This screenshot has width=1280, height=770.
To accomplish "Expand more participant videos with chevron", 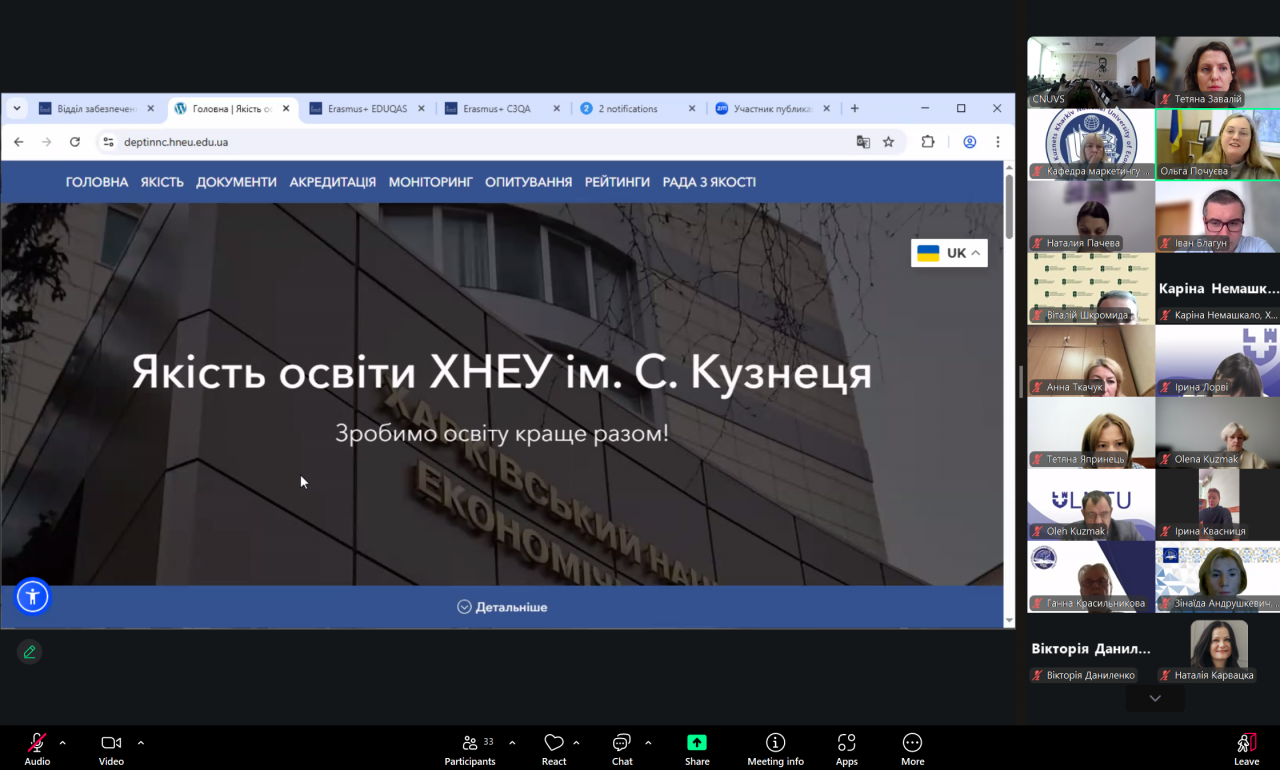I will 1155,698.
